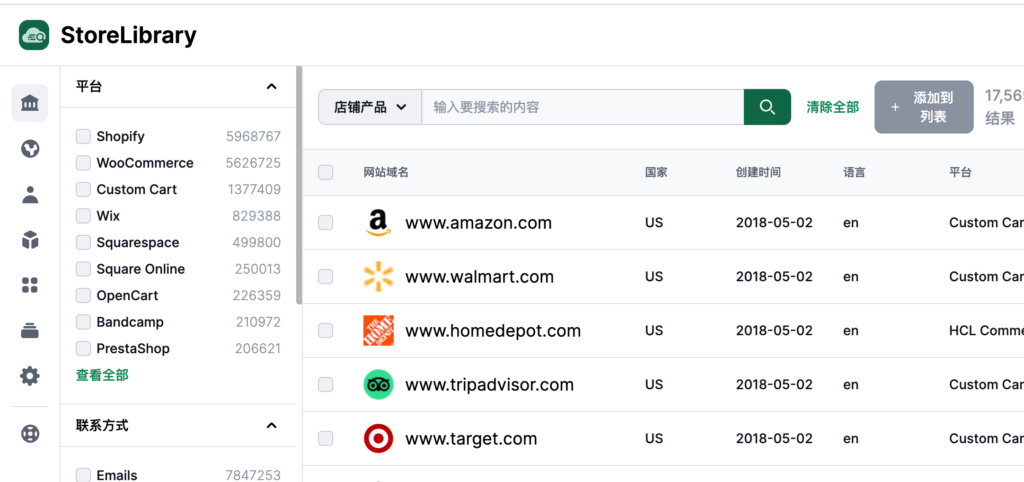The image size is (1024, 482).
Task: Click the 创建时间 column header
Action: (x=758, y=172)
